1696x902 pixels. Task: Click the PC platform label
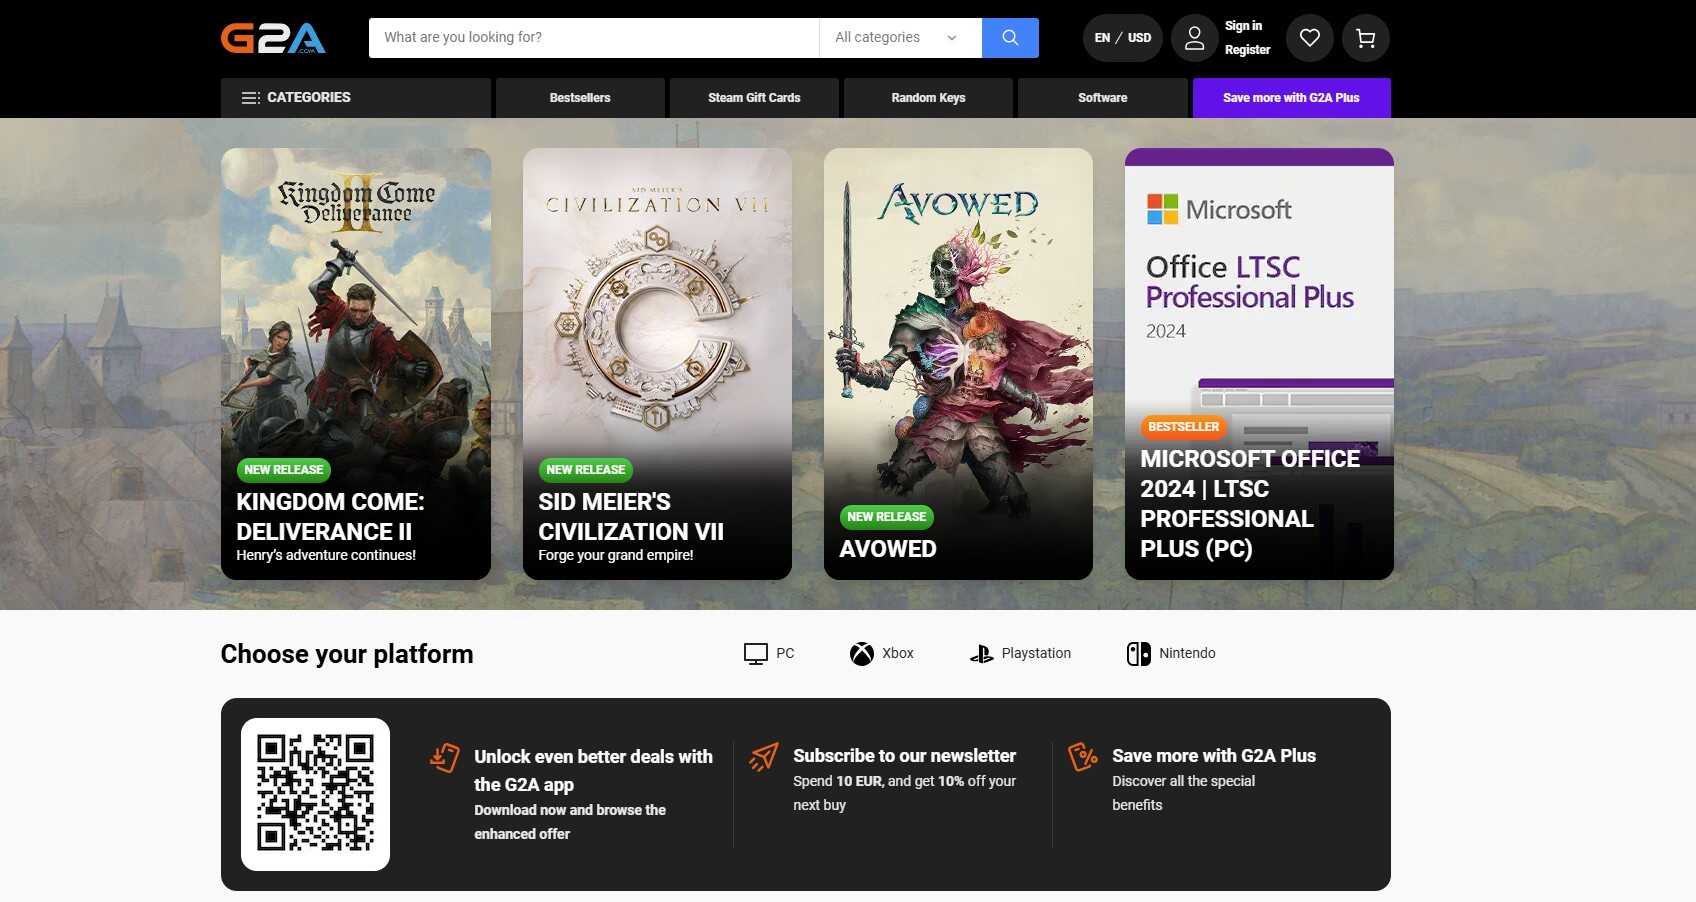tap(785, 654)
